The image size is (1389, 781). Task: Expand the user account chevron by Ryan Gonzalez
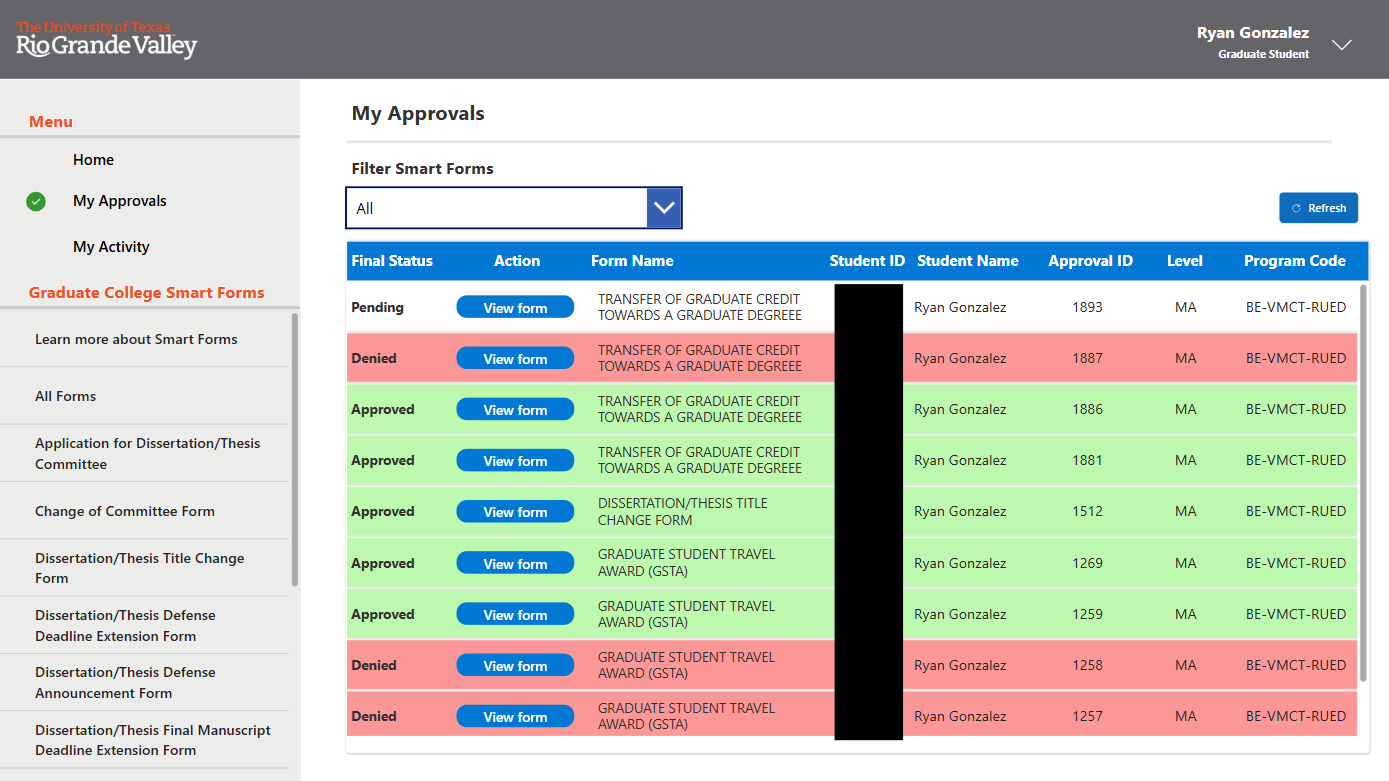coord(1342,45)
